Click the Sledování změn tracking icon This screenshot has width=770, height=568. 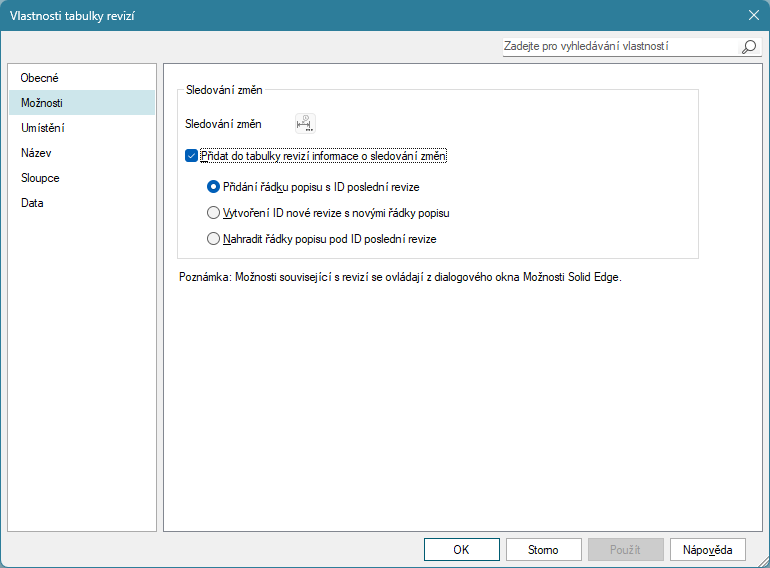[305, 124]
